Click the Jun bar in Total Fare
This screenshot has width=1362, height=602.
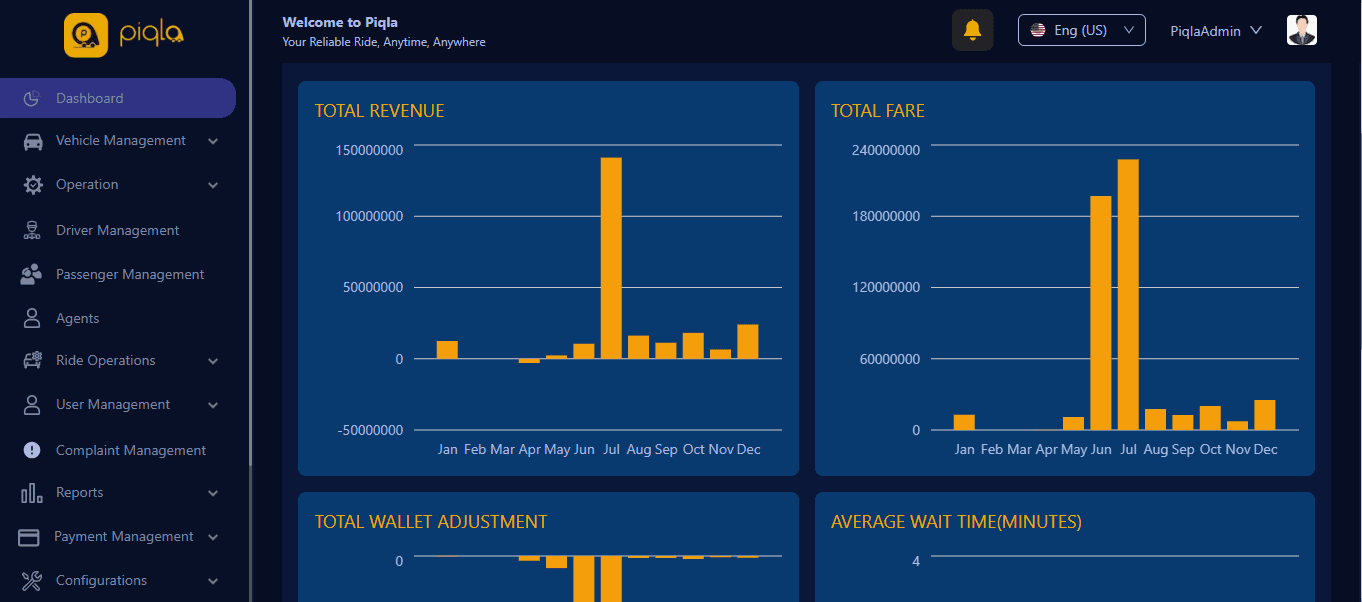coord(1101,313)
